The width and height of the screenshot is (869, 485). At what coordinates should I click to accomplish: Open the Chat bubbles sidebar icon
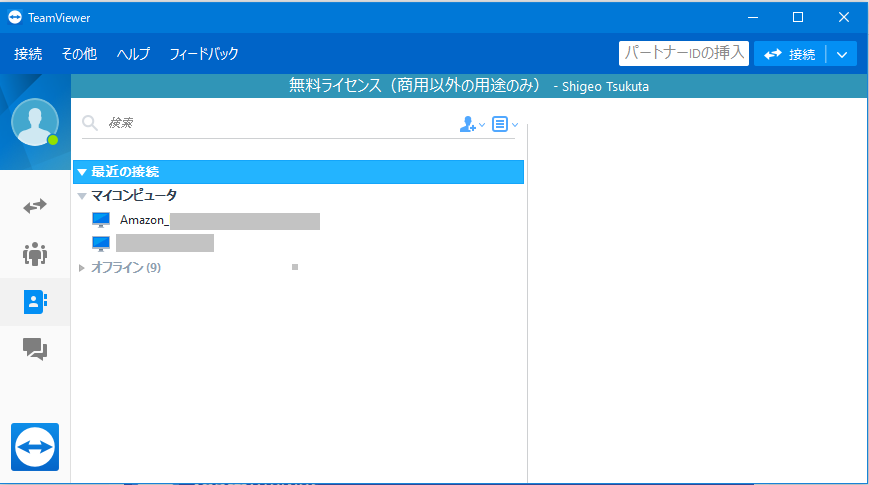point(35,349)
